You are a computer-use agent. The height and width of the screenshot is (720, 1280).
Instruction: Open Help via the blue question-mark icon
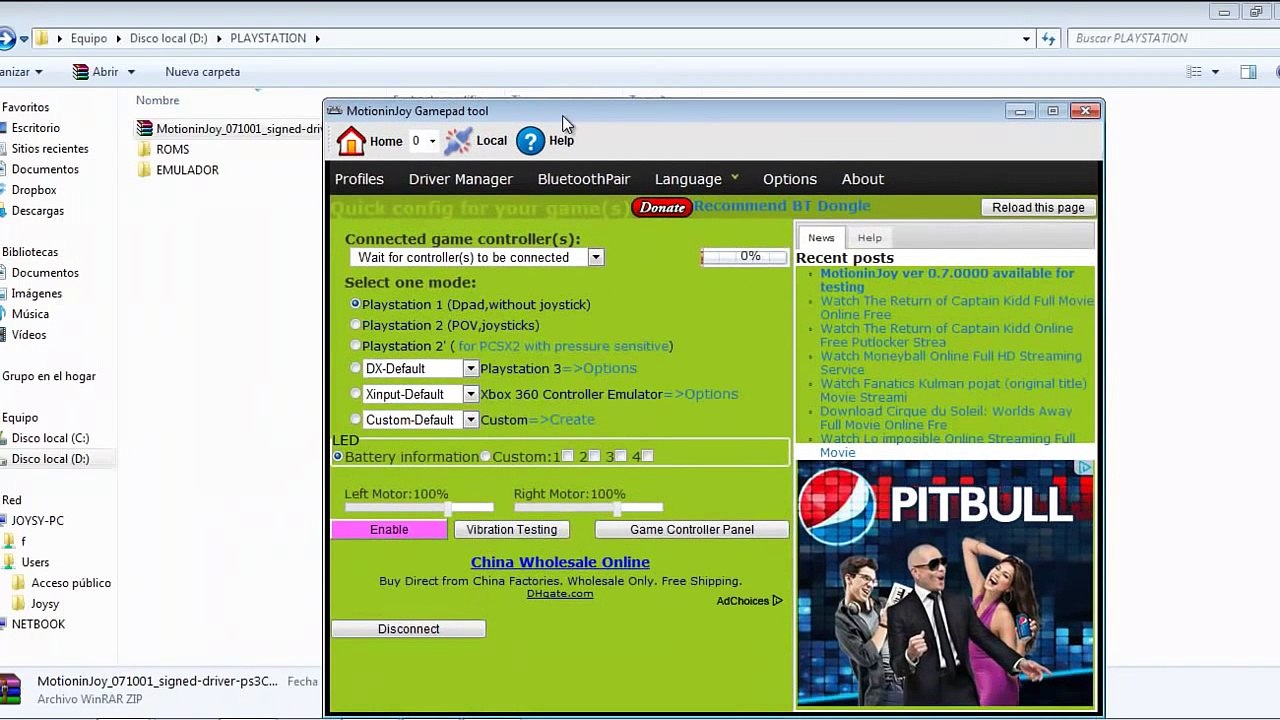530,141
